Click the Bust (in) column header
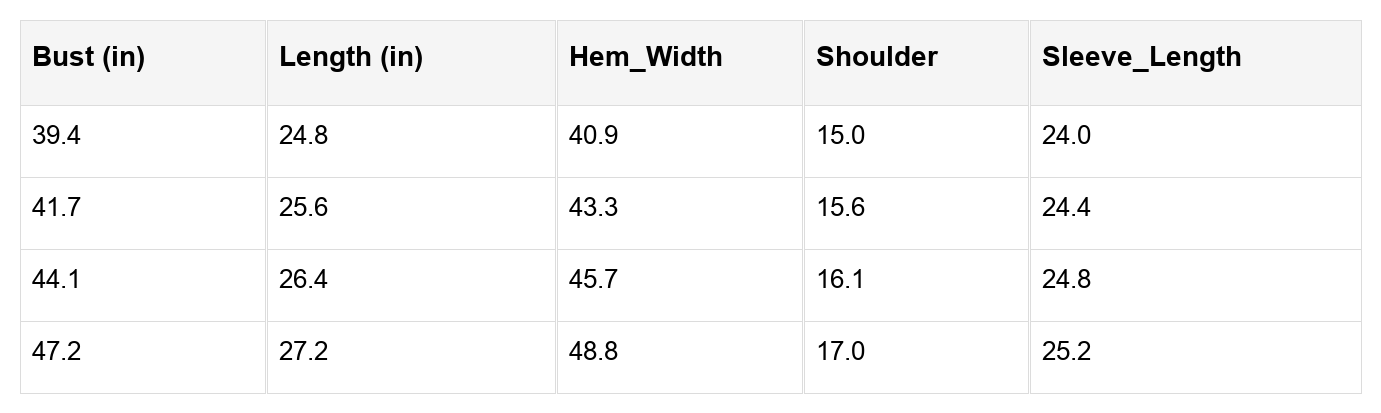This screenshot has width=1381, height=413. point(89,58)
